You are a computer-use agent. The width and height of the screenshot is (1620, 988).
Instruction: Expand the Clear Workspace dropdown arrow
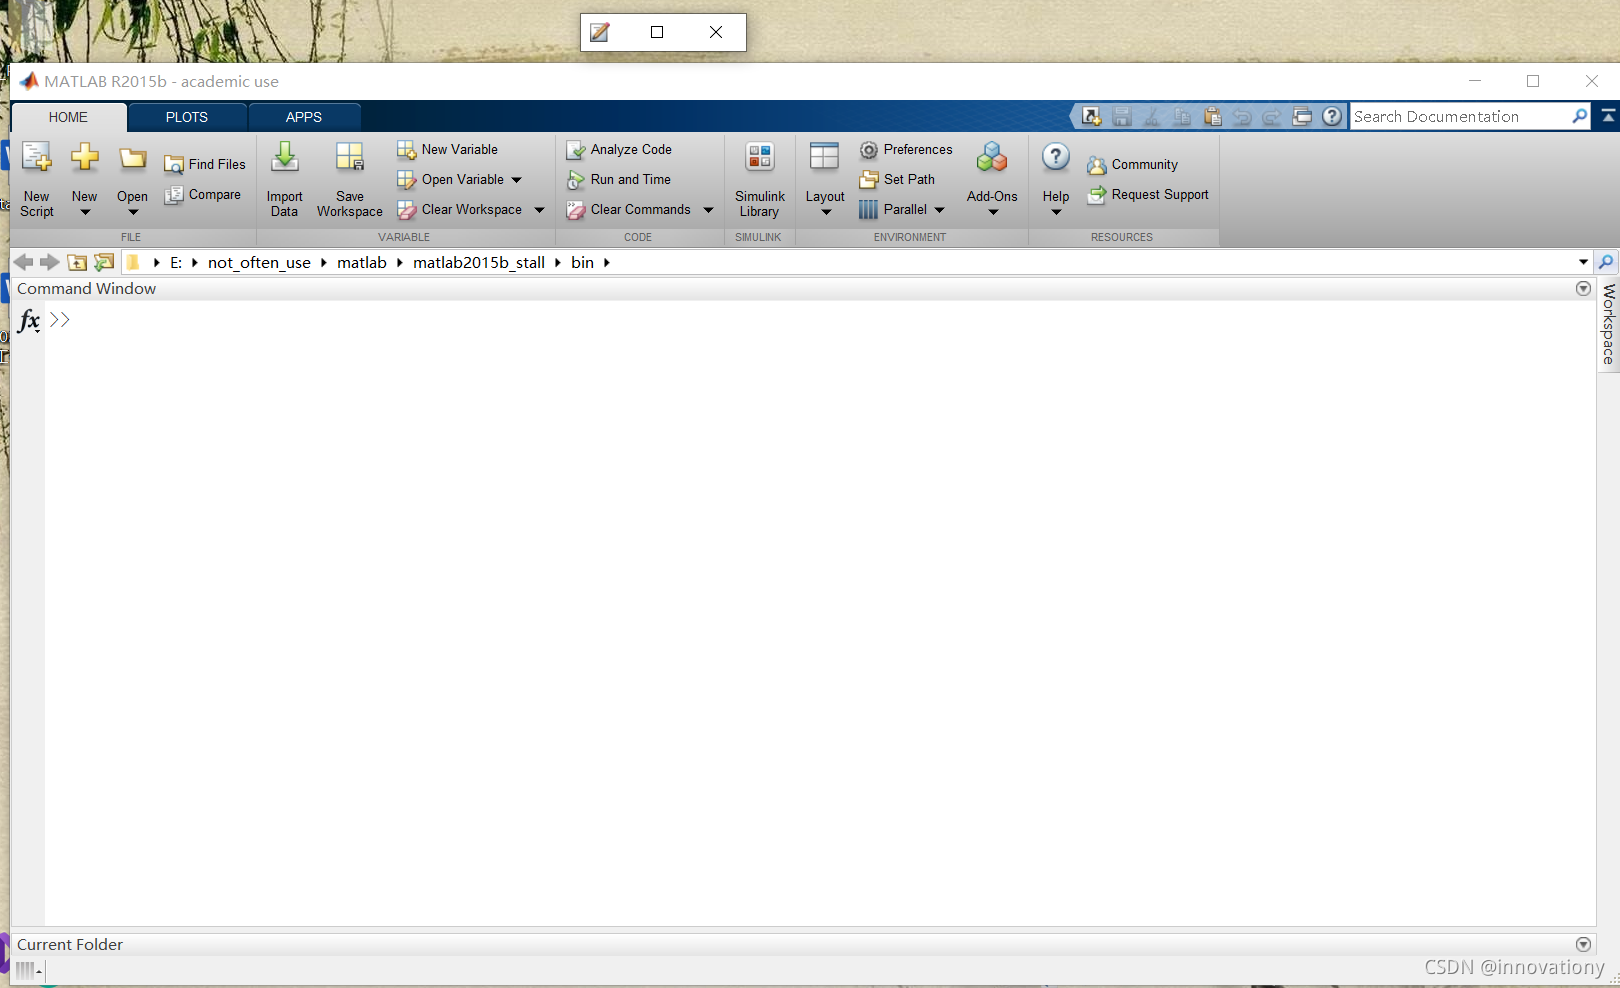pyautogui.click(x=540, y=210)
